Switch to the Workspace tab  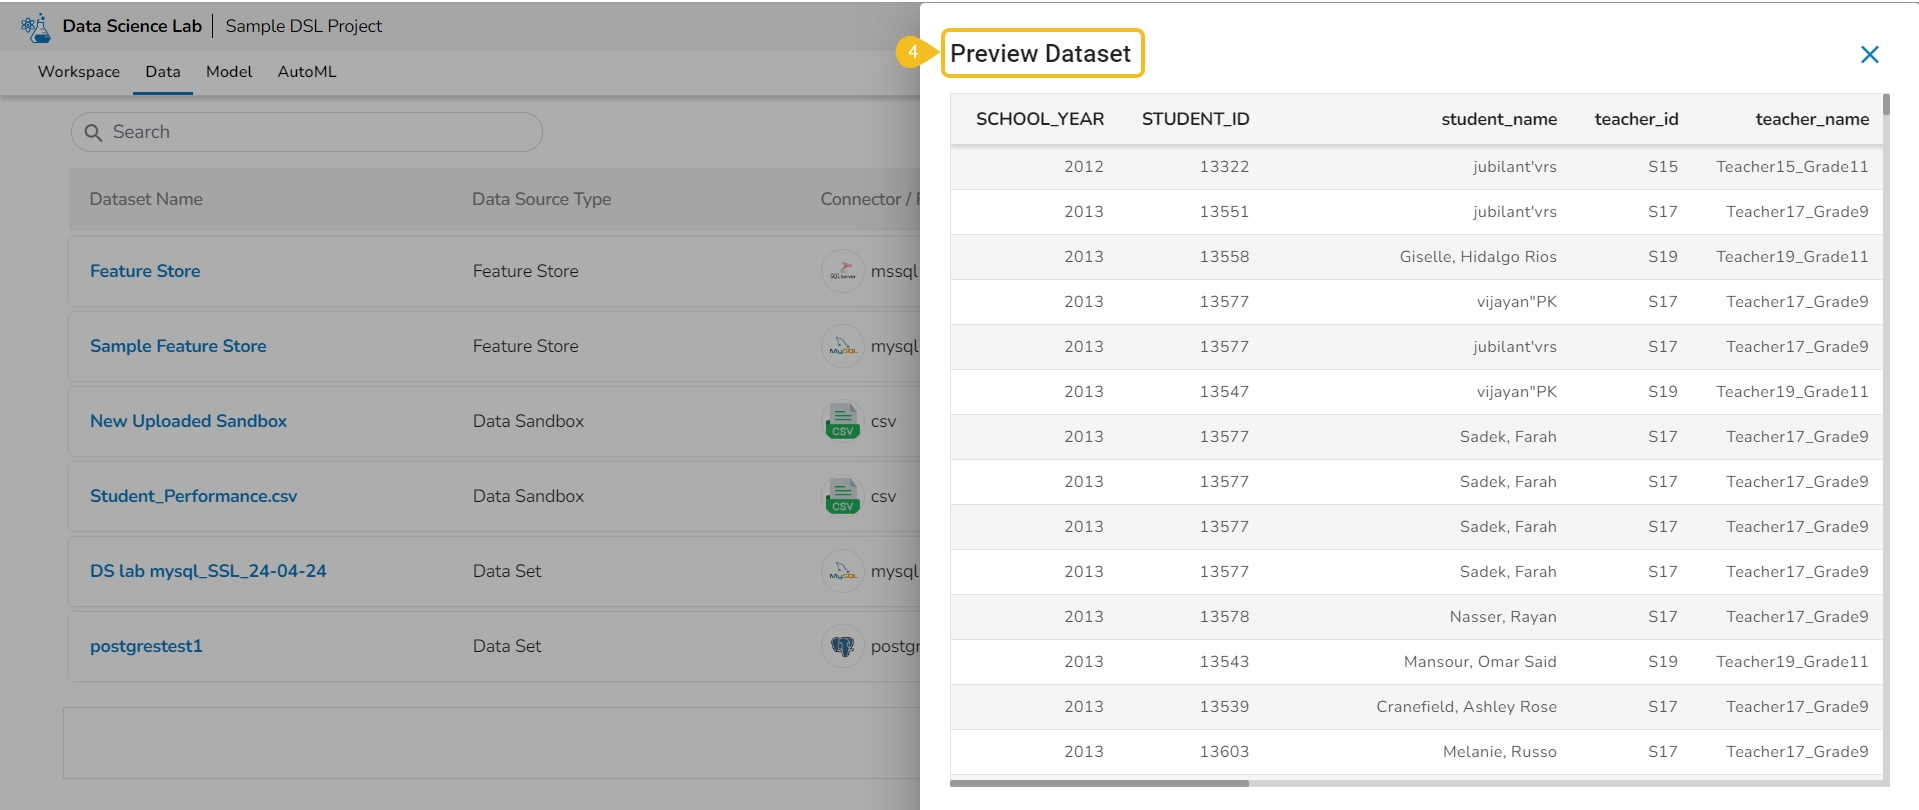pyautogui.click(x=79, y=72)
